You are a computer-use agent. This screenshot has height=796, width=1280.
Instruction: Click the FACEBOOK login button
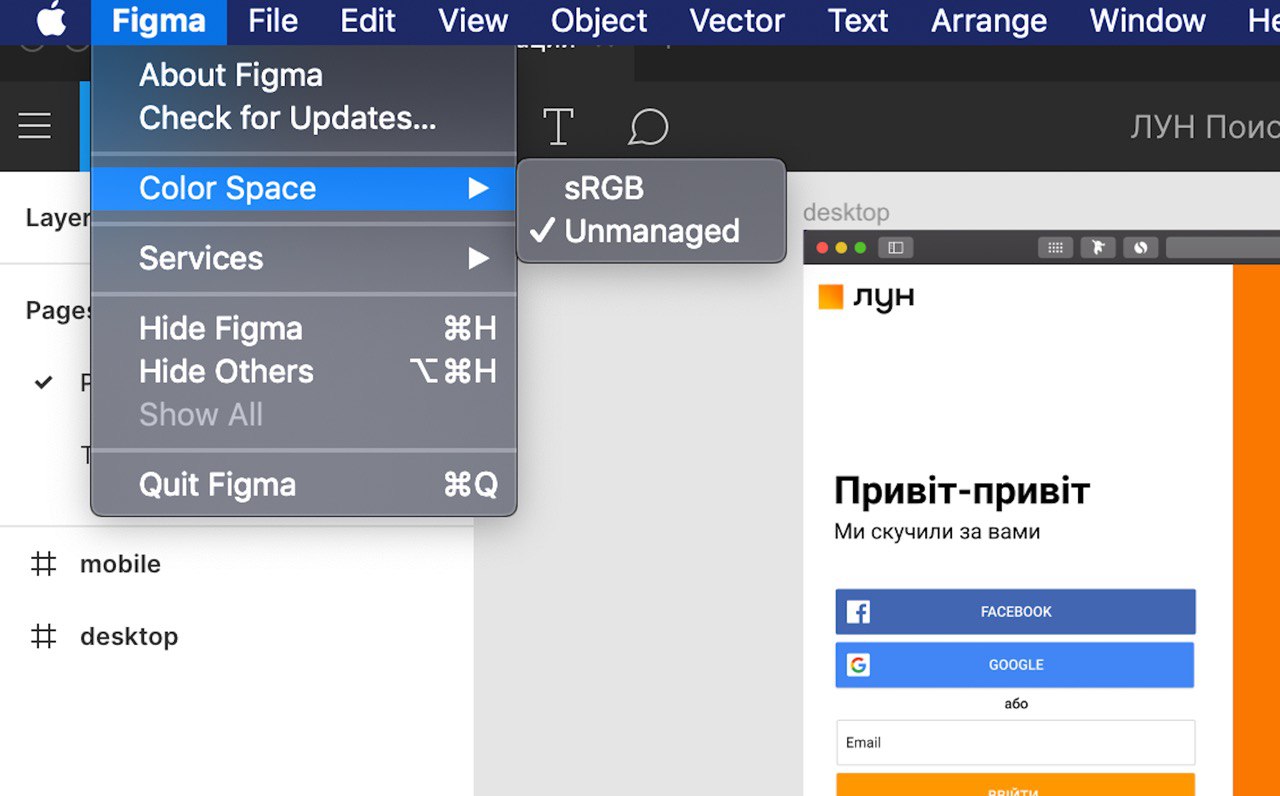1015,612
